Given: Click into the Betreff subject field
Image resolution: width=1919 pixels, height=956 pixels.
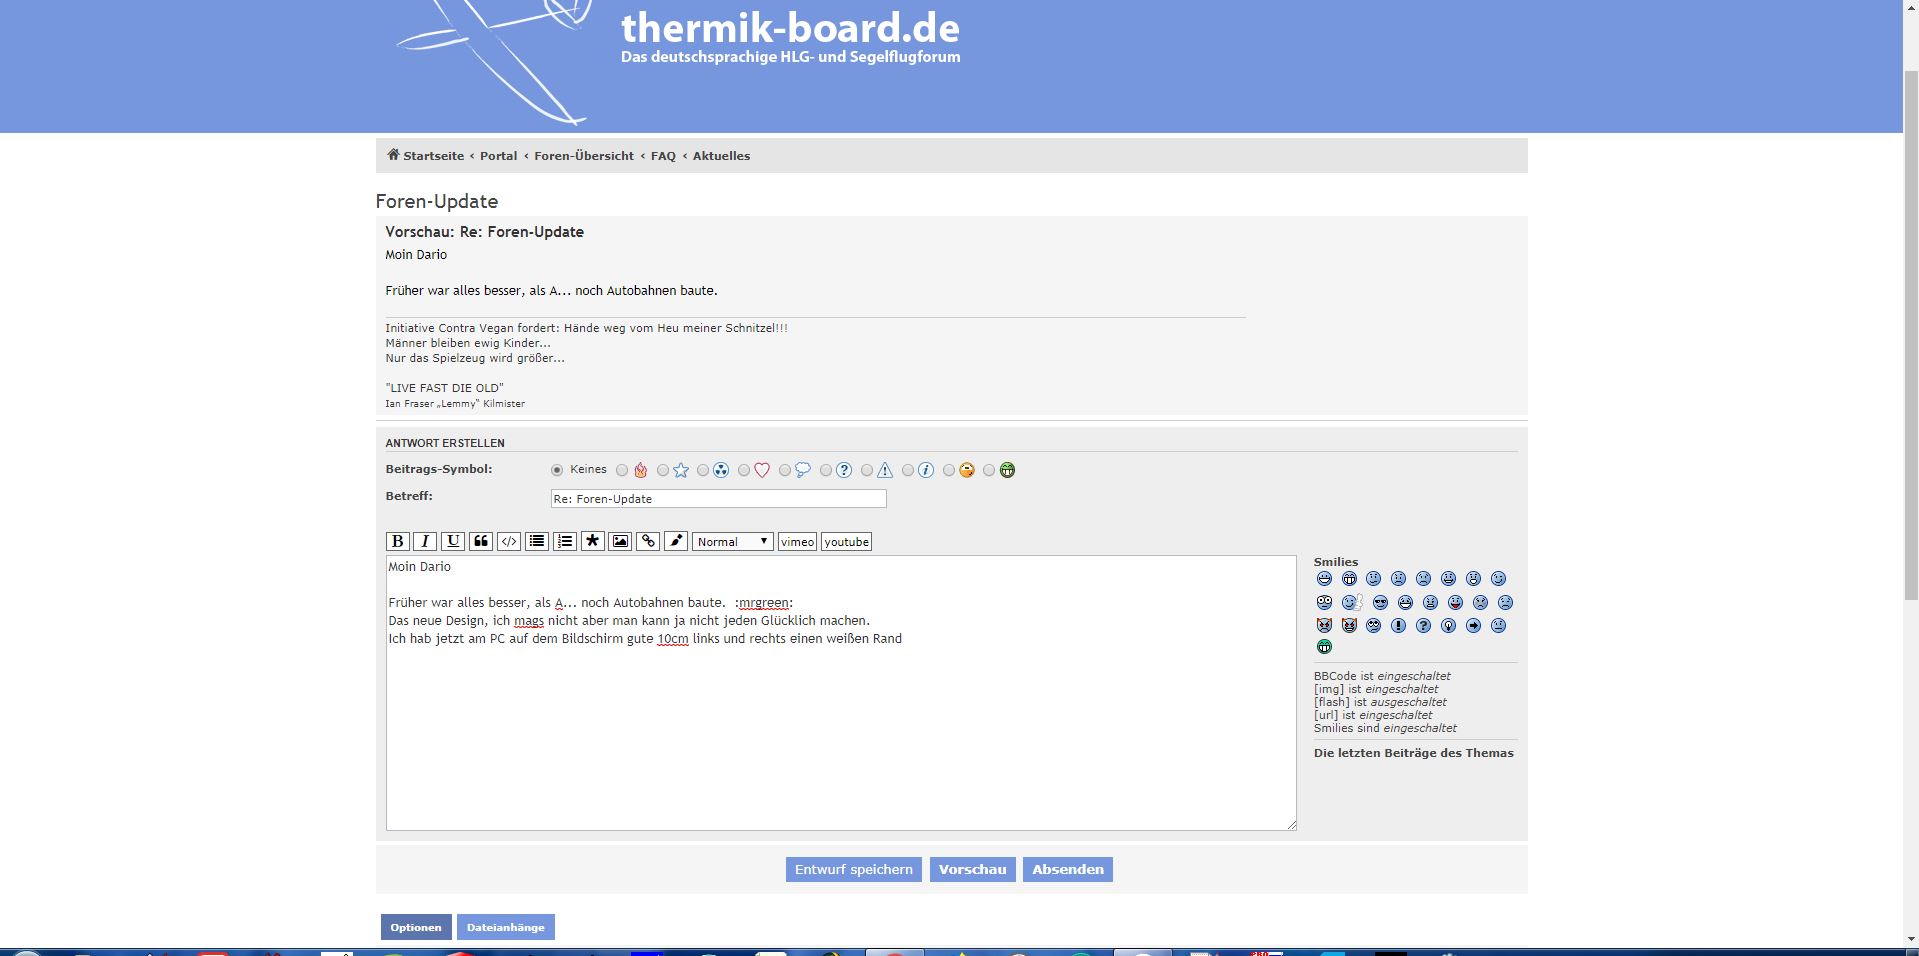Looking at the screenshot, I should coord(718,498).
